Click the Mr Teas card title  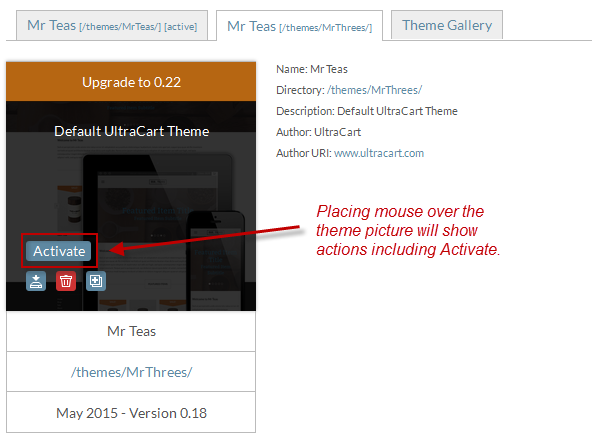point(131,331)
